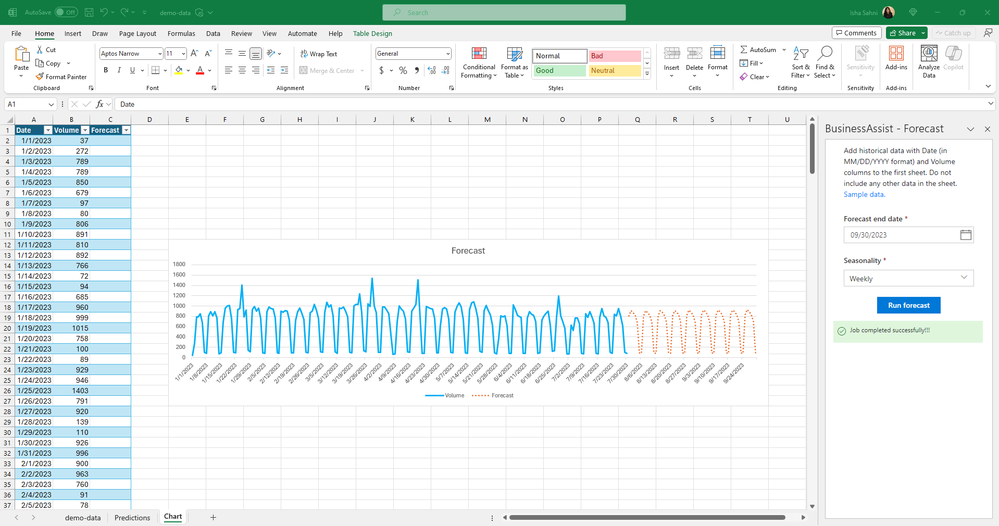The width and height of the screenshot is (999, 526).
Task: Open the calendar picker for forecast end date
Action: 966,235
